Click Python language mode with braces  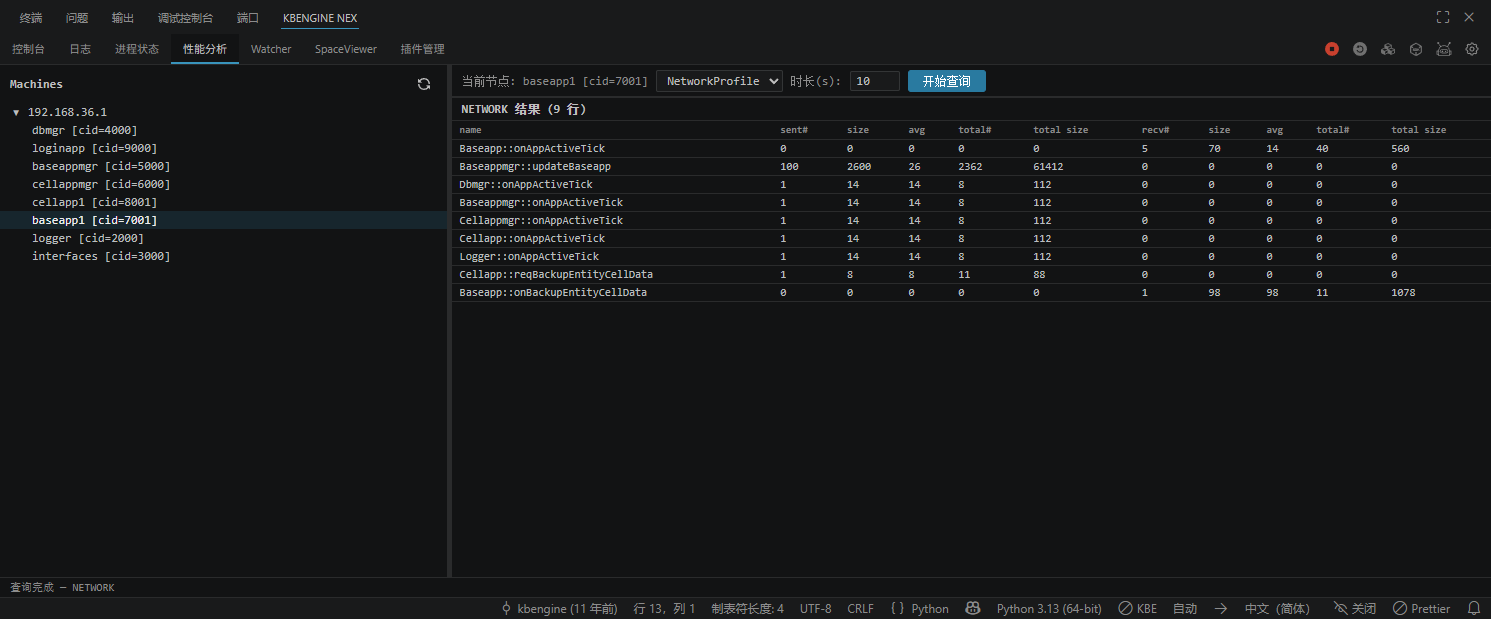(919, 608)
